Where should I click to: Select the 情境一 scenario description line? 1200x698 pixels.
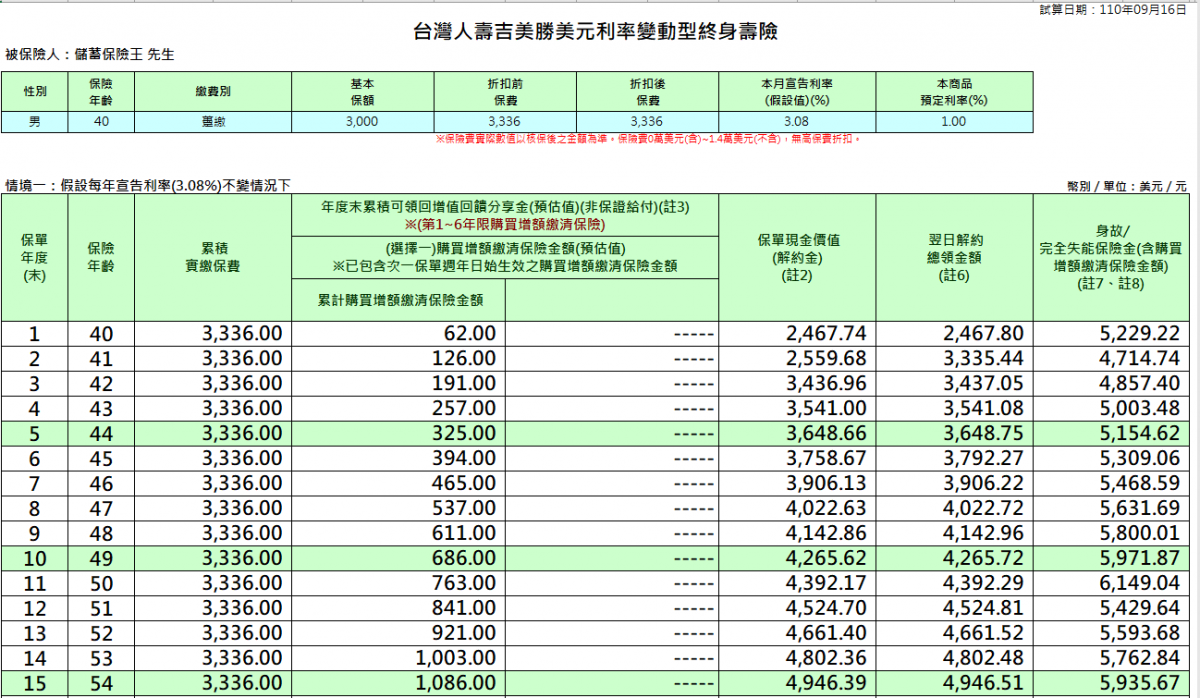click(x=147, y=186)
